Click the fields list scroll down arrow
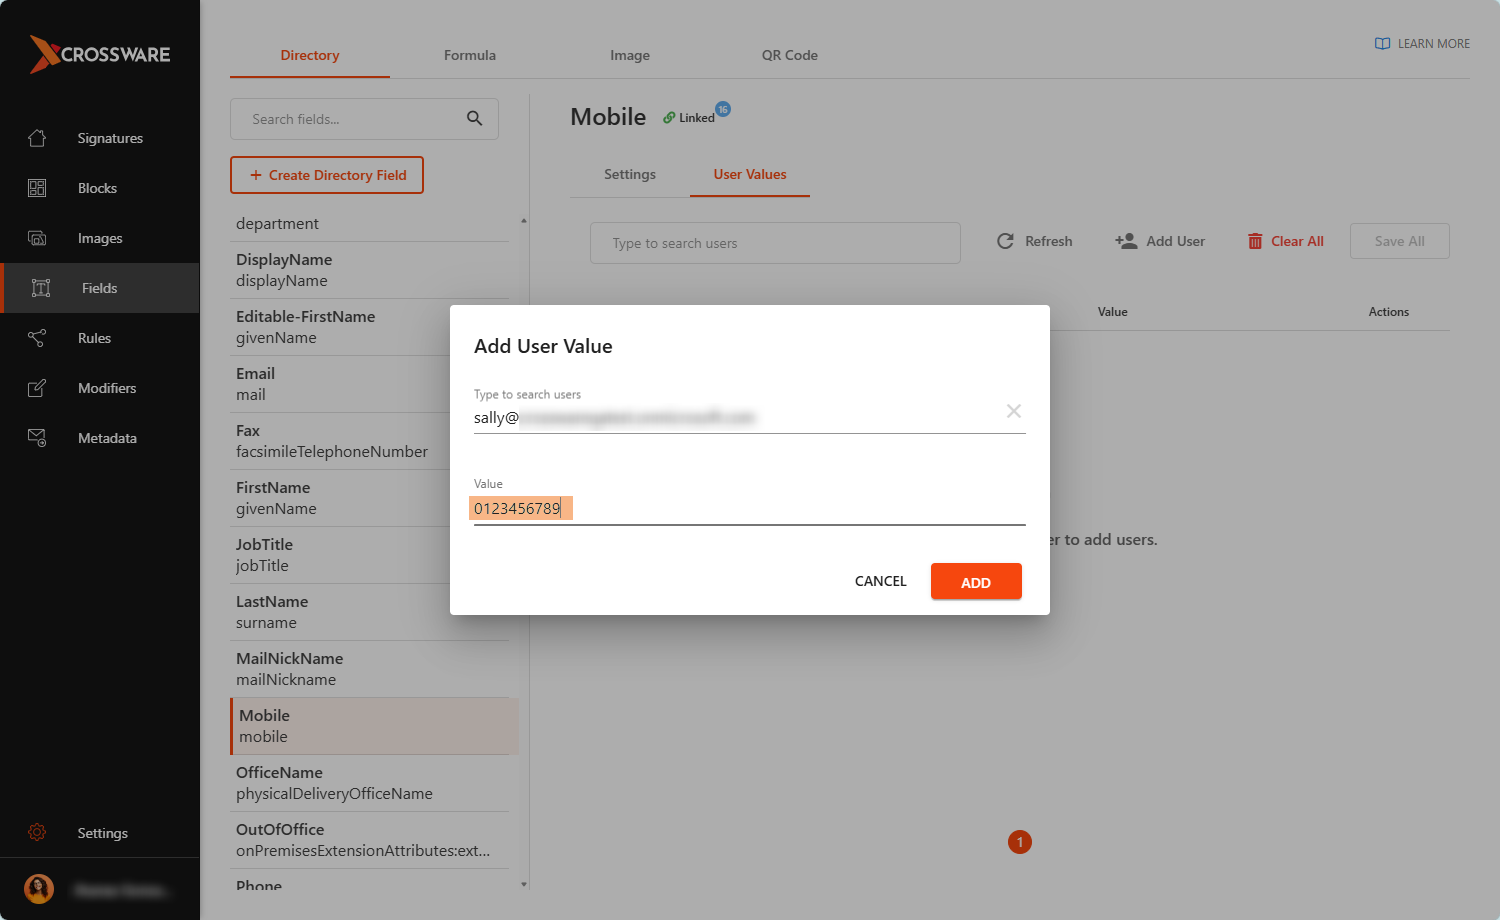This screenshot has width=1500, height=920. point(524,884)
